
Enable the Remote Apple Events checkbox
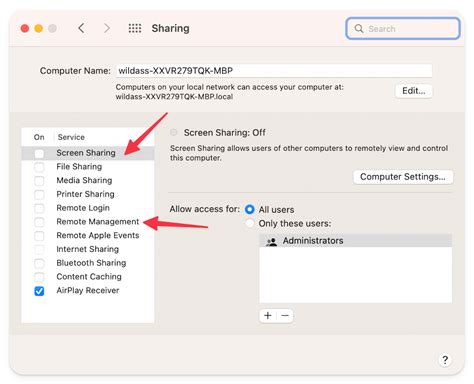39,236
